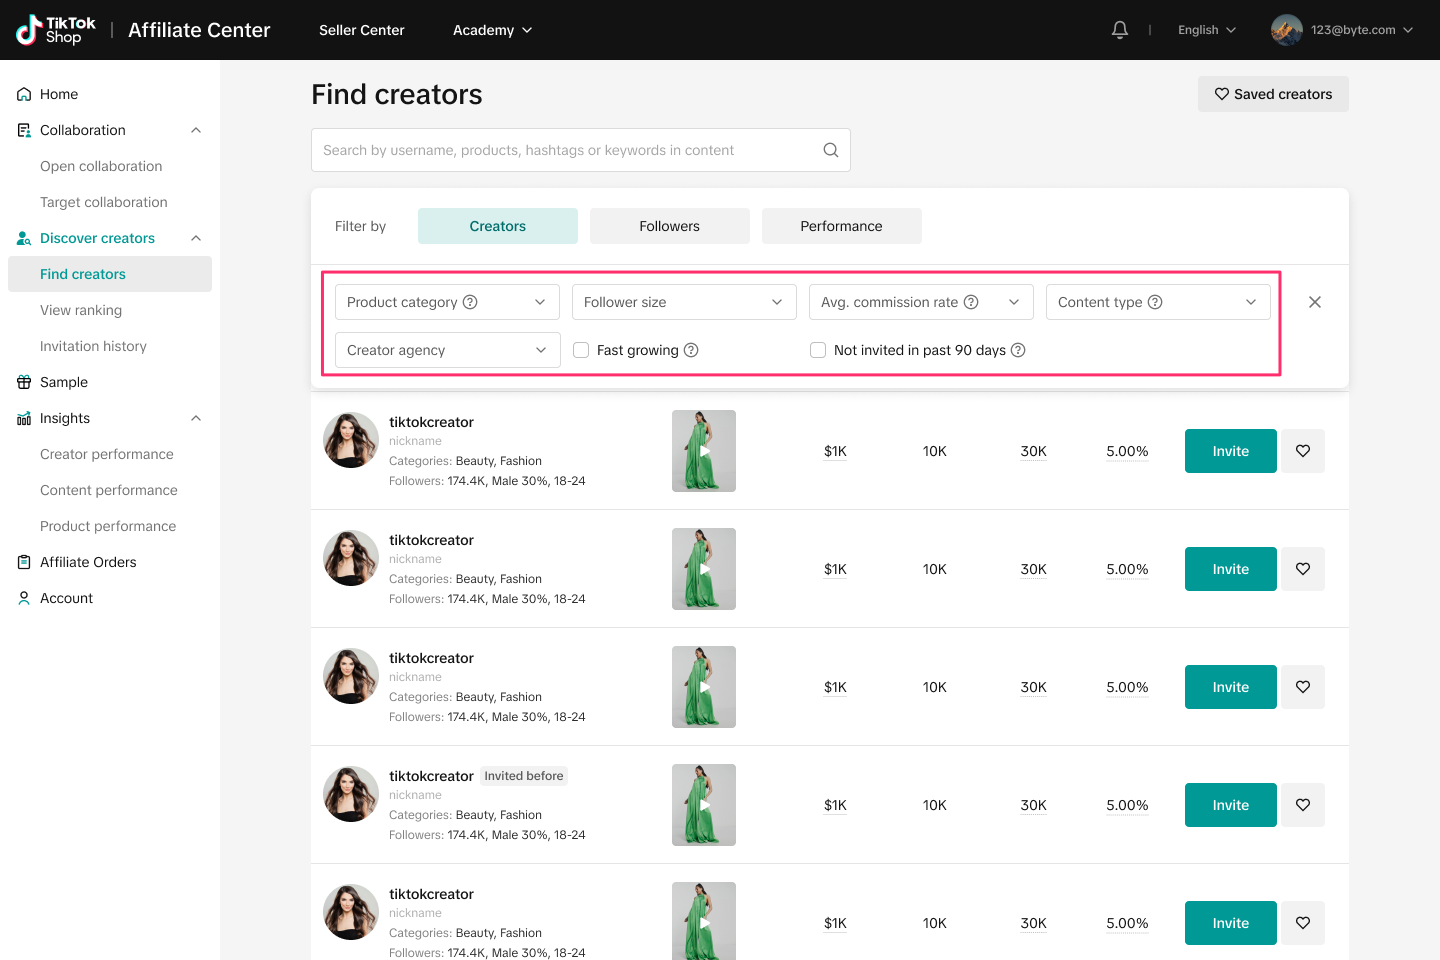Click the Product category help icon
Screen dimensions: 1440x960
pos(470,302)
